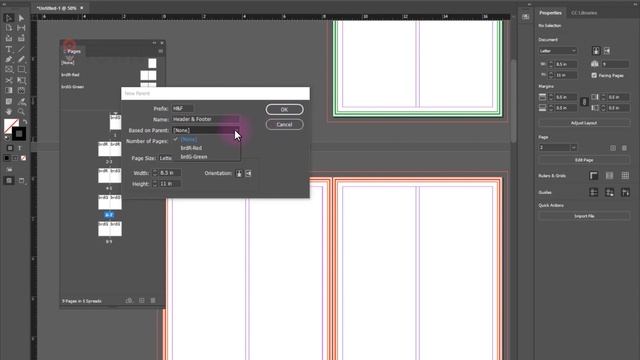Switch to the Properties tab

pos(550,13)
